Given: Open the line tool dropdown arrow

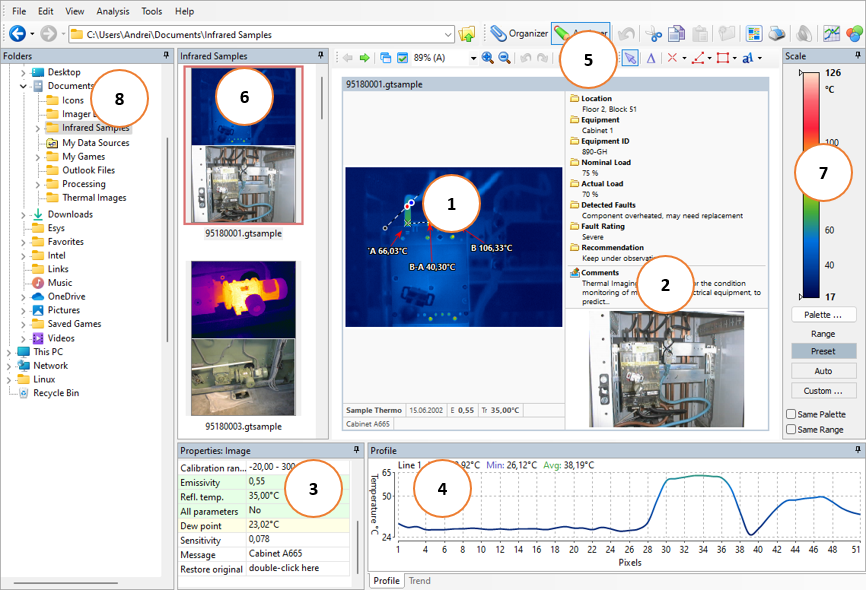Looking at the screenshot, I should click(709, 58).
